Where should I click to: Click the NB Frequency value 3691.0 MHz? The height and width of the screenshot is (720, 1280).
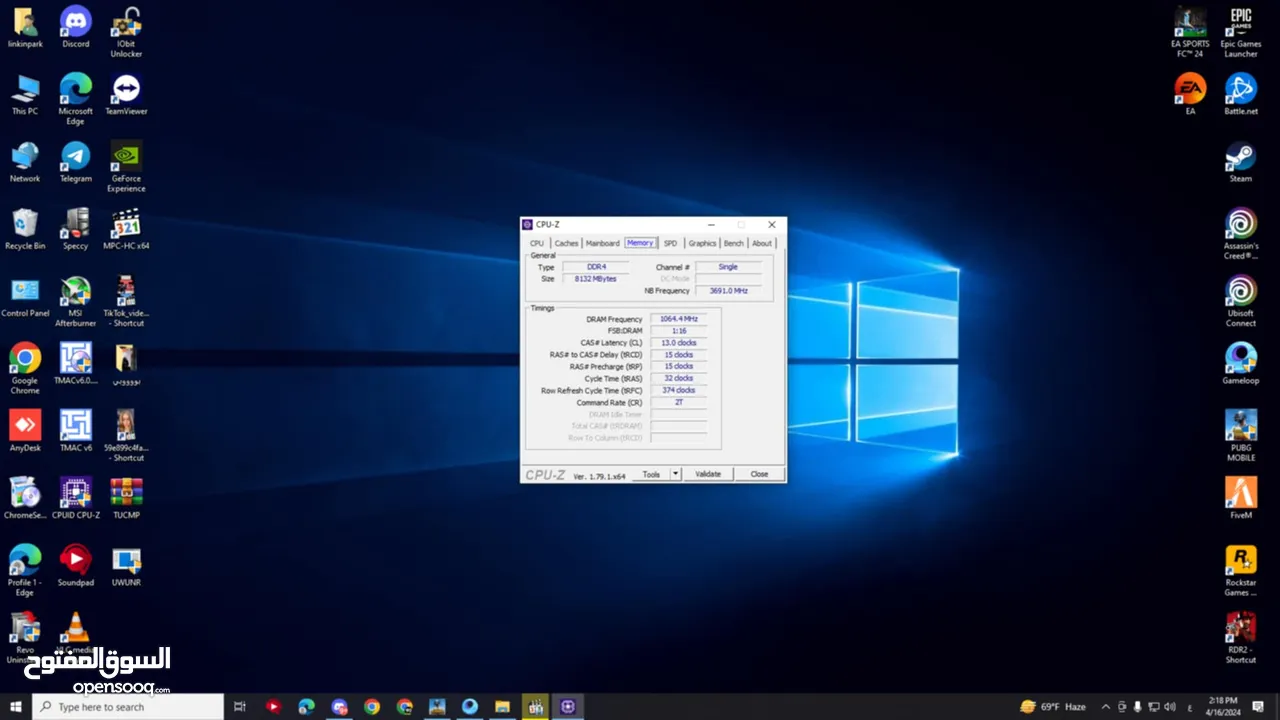[x=729, y=291]
